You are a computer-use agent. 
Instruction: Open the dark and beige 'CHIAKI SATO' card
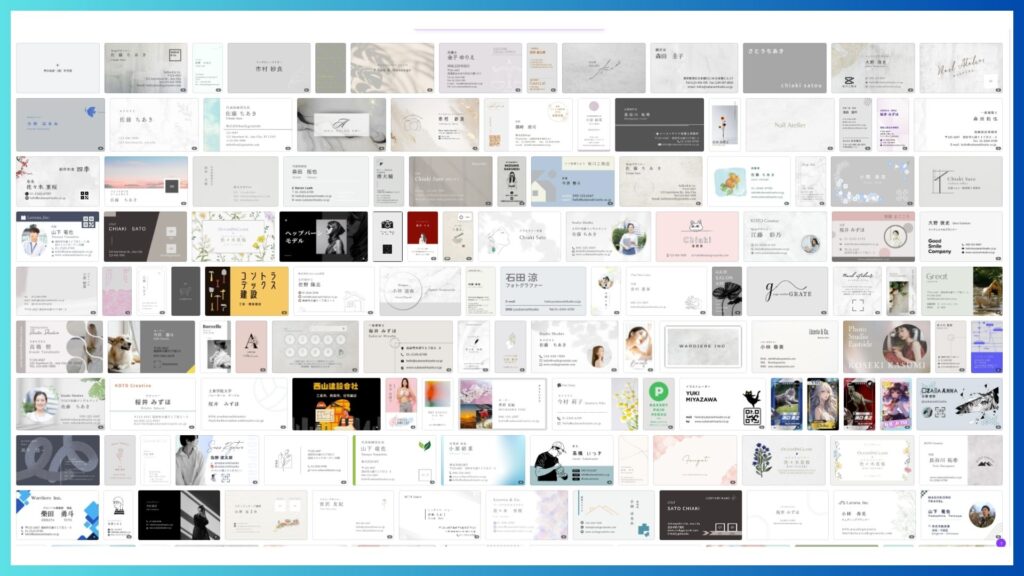click(145, 236)
